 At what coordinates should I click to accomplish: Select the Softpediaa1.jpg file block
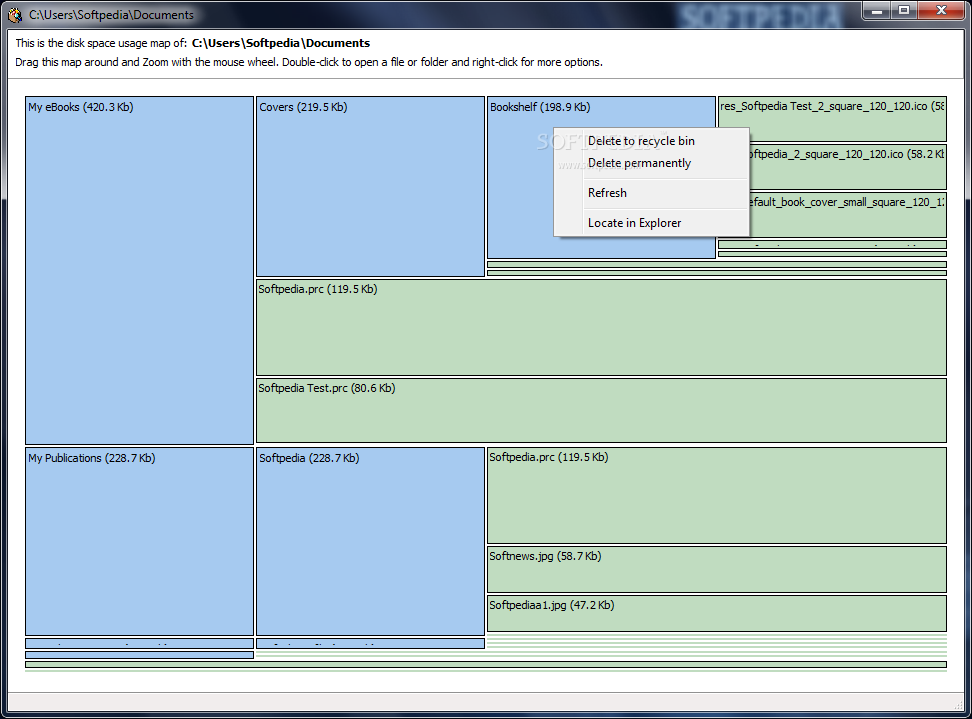(717, 613)
